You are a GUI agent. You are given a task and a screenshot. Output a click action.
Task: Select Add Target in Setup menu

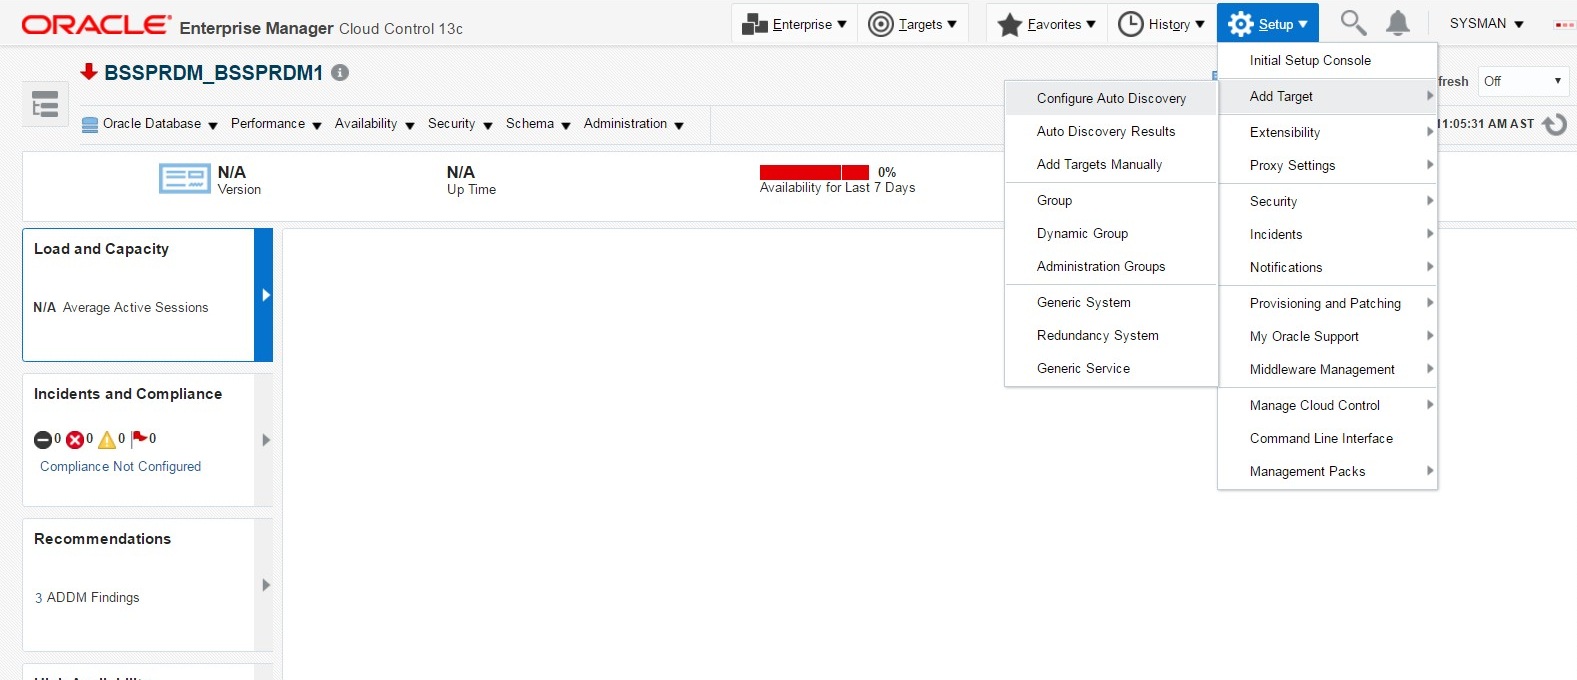click(x=1327, y=96)
